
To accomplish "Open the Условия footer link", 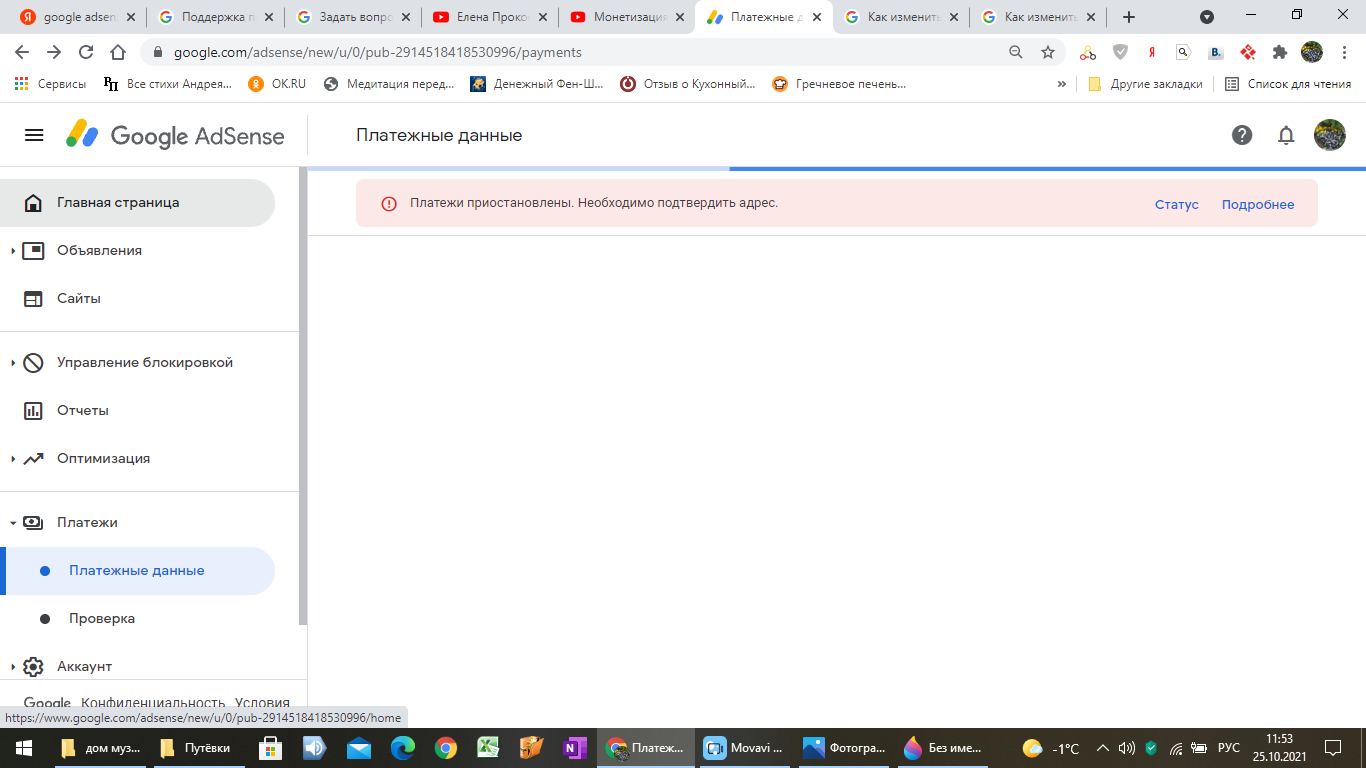I will [262, 702].
